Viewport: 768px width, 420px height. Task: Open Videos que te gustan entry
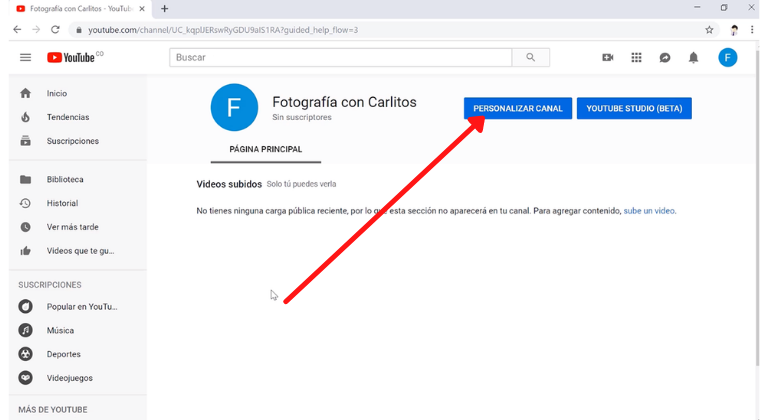pyautogui.click(x=78, y=251)
